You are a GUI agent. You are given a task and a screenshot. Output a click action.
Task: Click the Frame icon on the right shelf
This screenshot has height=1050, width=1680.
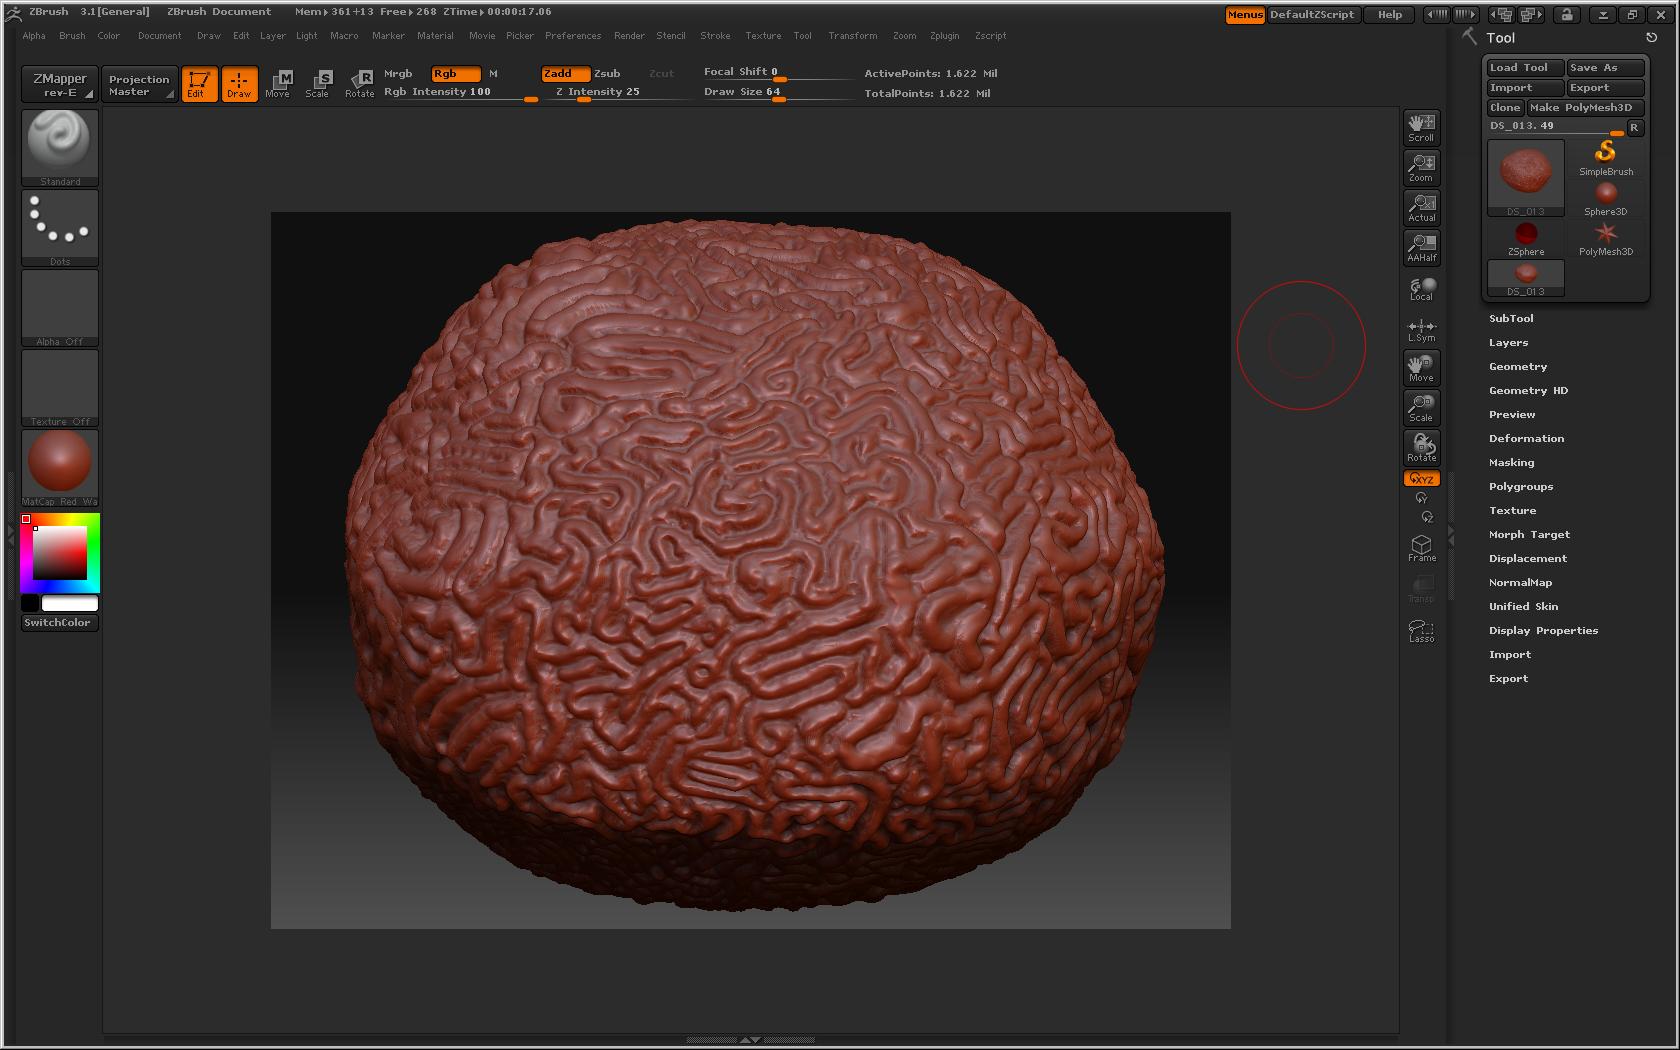(x=1421, y=547)
